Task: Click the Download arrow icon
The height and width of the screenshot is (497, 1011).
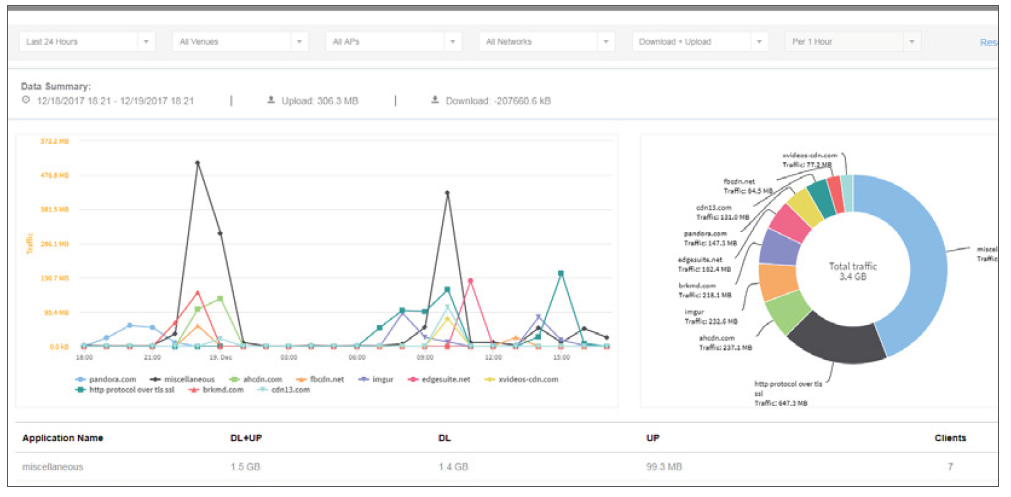Action: coord(434,101)
